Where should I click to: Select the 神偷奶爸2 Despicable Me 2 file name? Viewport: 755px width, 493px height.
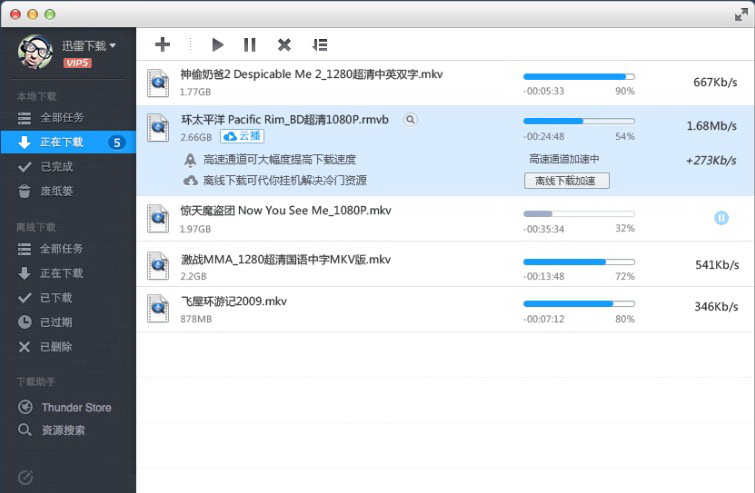pyautogui.click(x=312, y=74)
